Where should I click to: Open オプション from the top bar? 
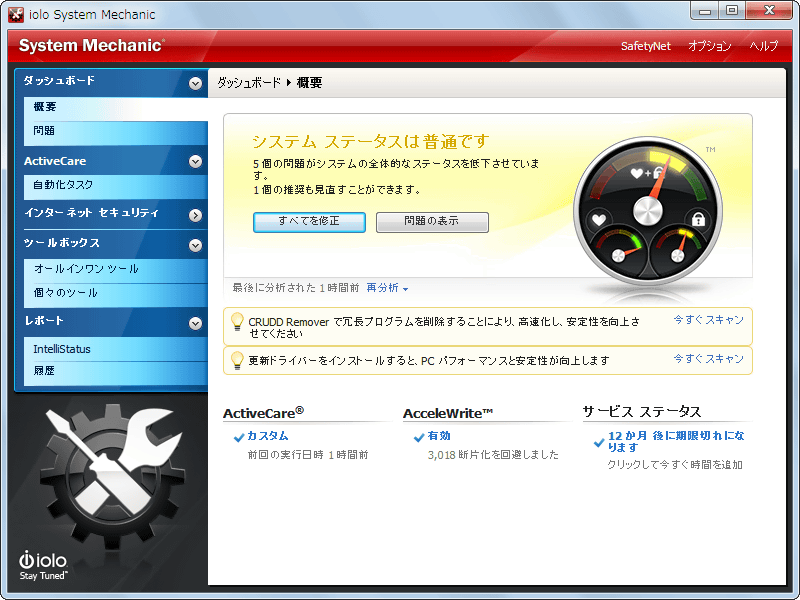tap(709, 46)
